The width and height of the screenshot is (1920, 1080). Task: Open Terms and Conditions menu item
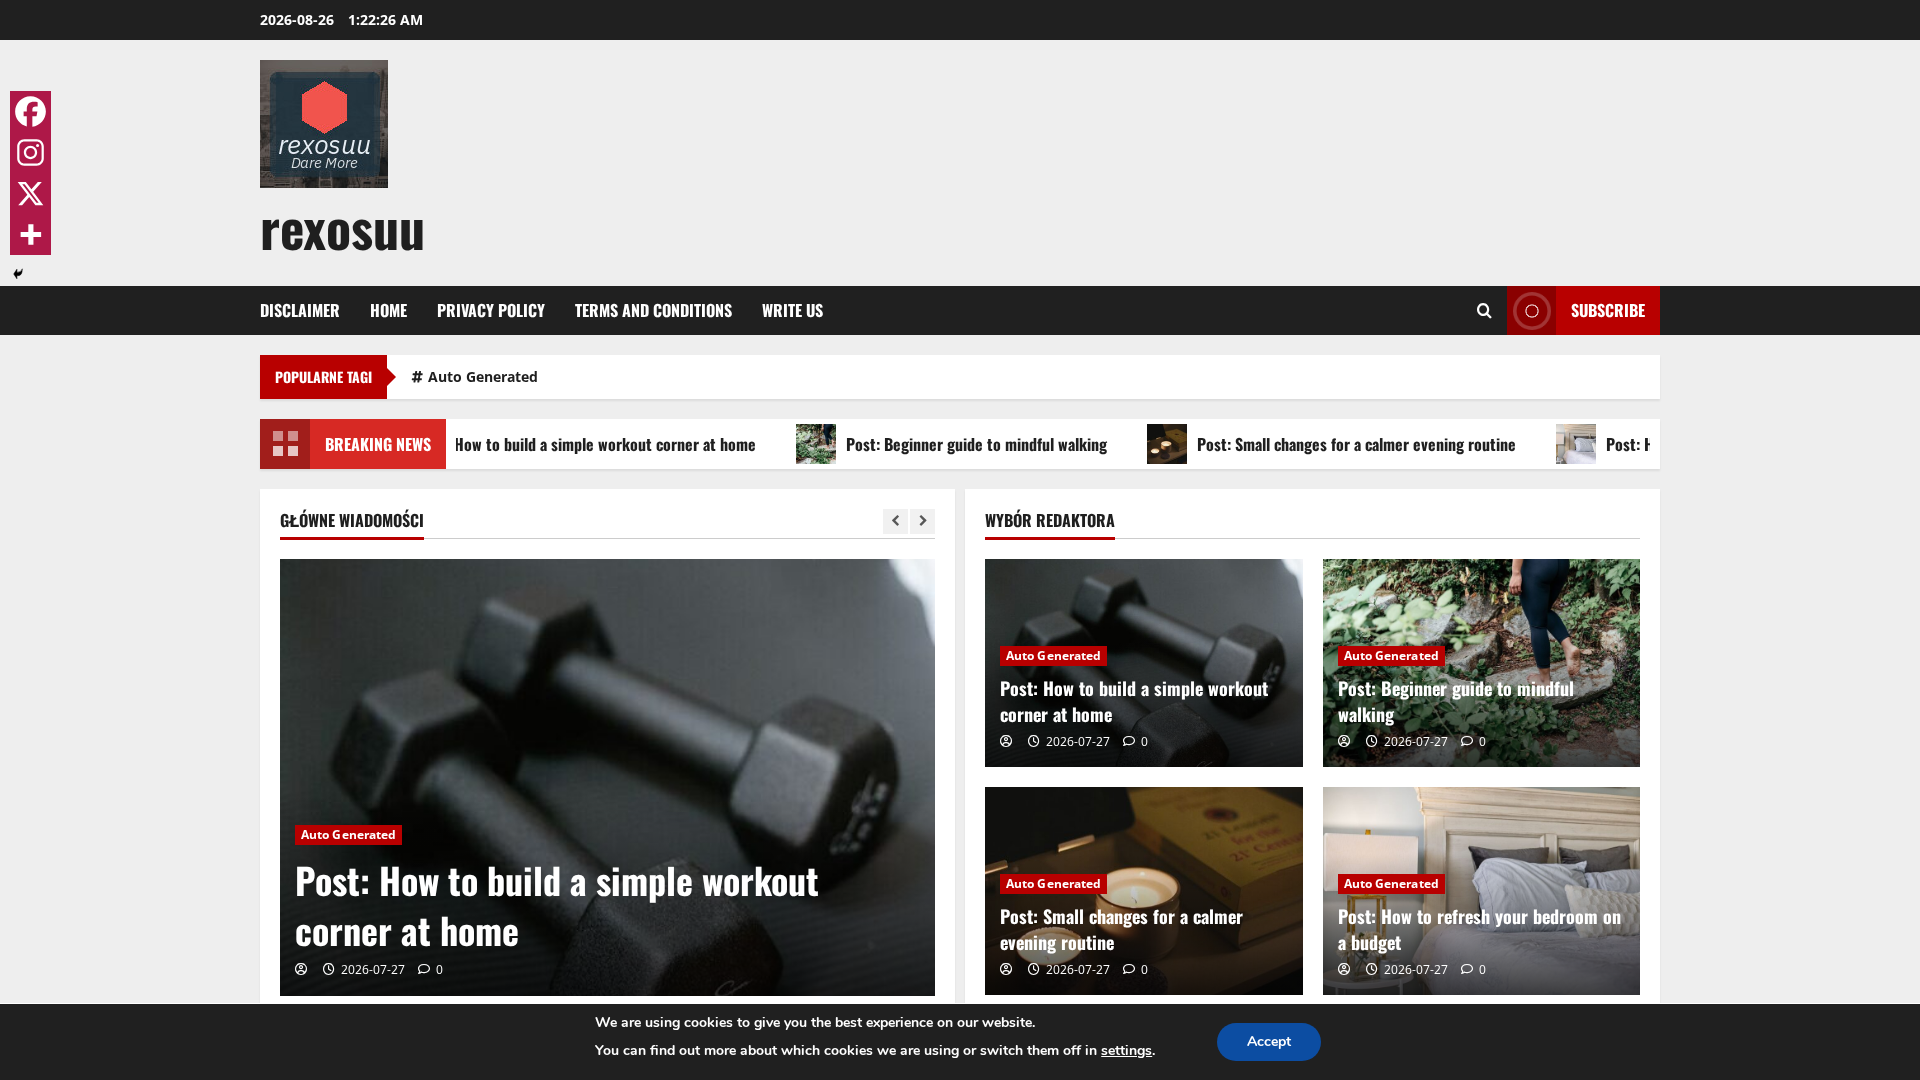click(653, 311)
